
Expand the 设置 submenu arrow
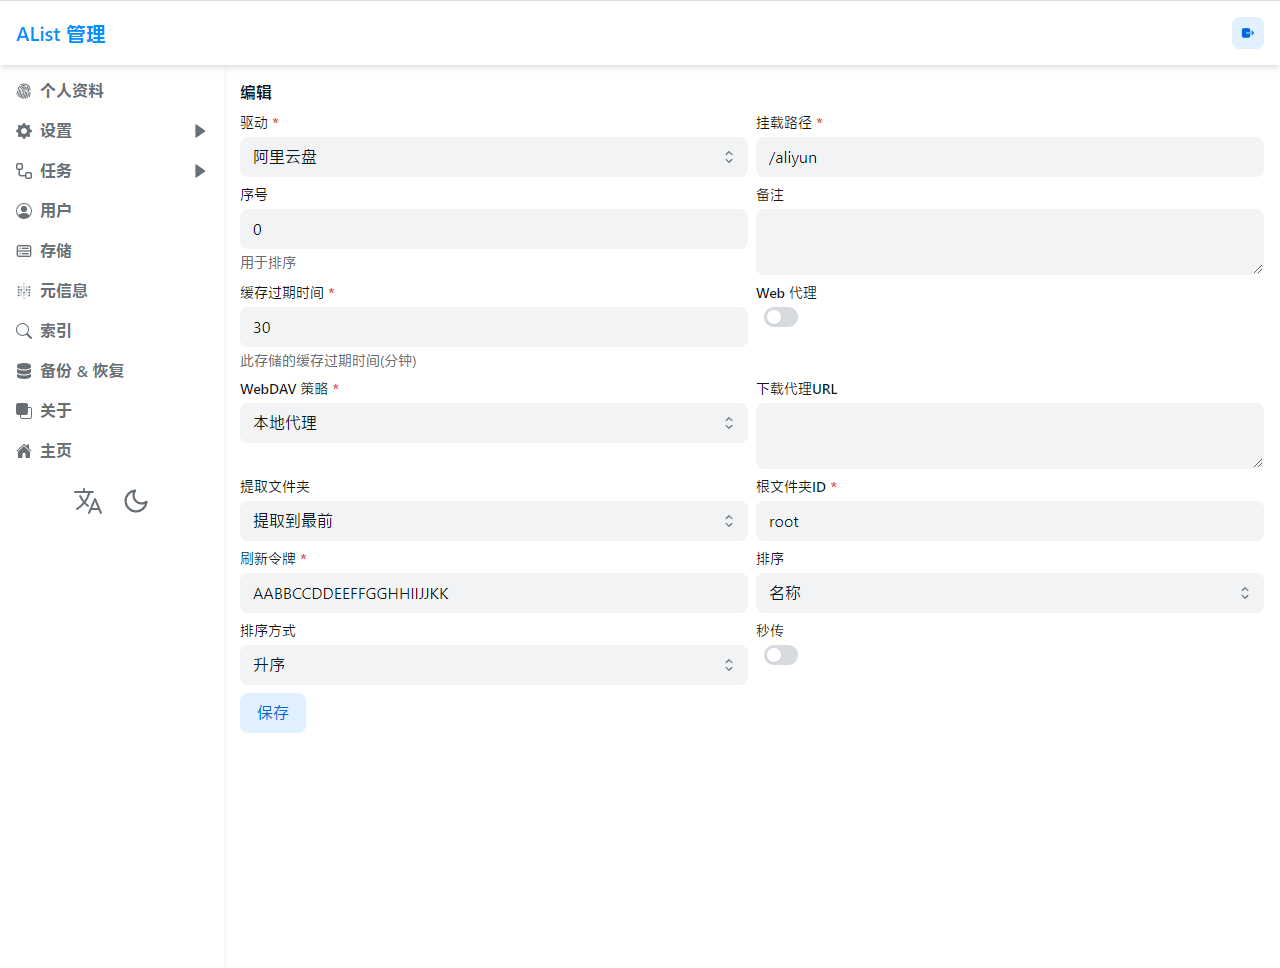tap(200, 131)
